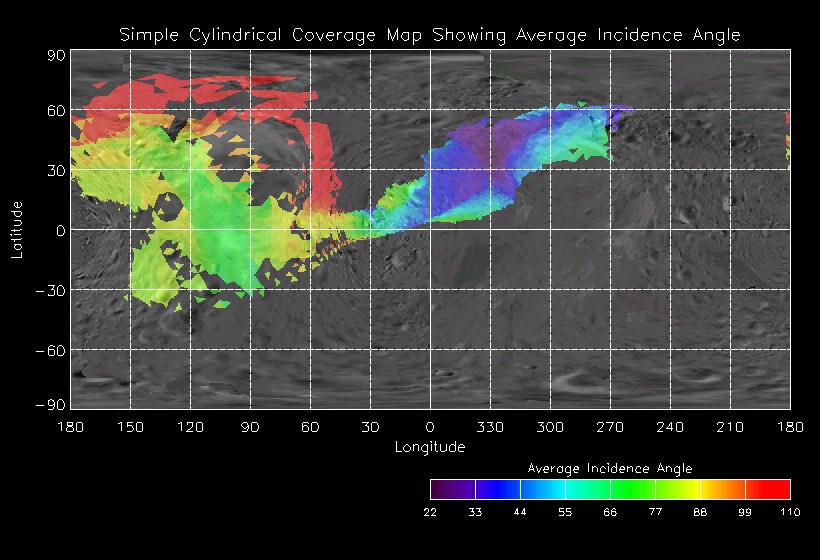Click longitude tick label '210'

click(730, 427)
